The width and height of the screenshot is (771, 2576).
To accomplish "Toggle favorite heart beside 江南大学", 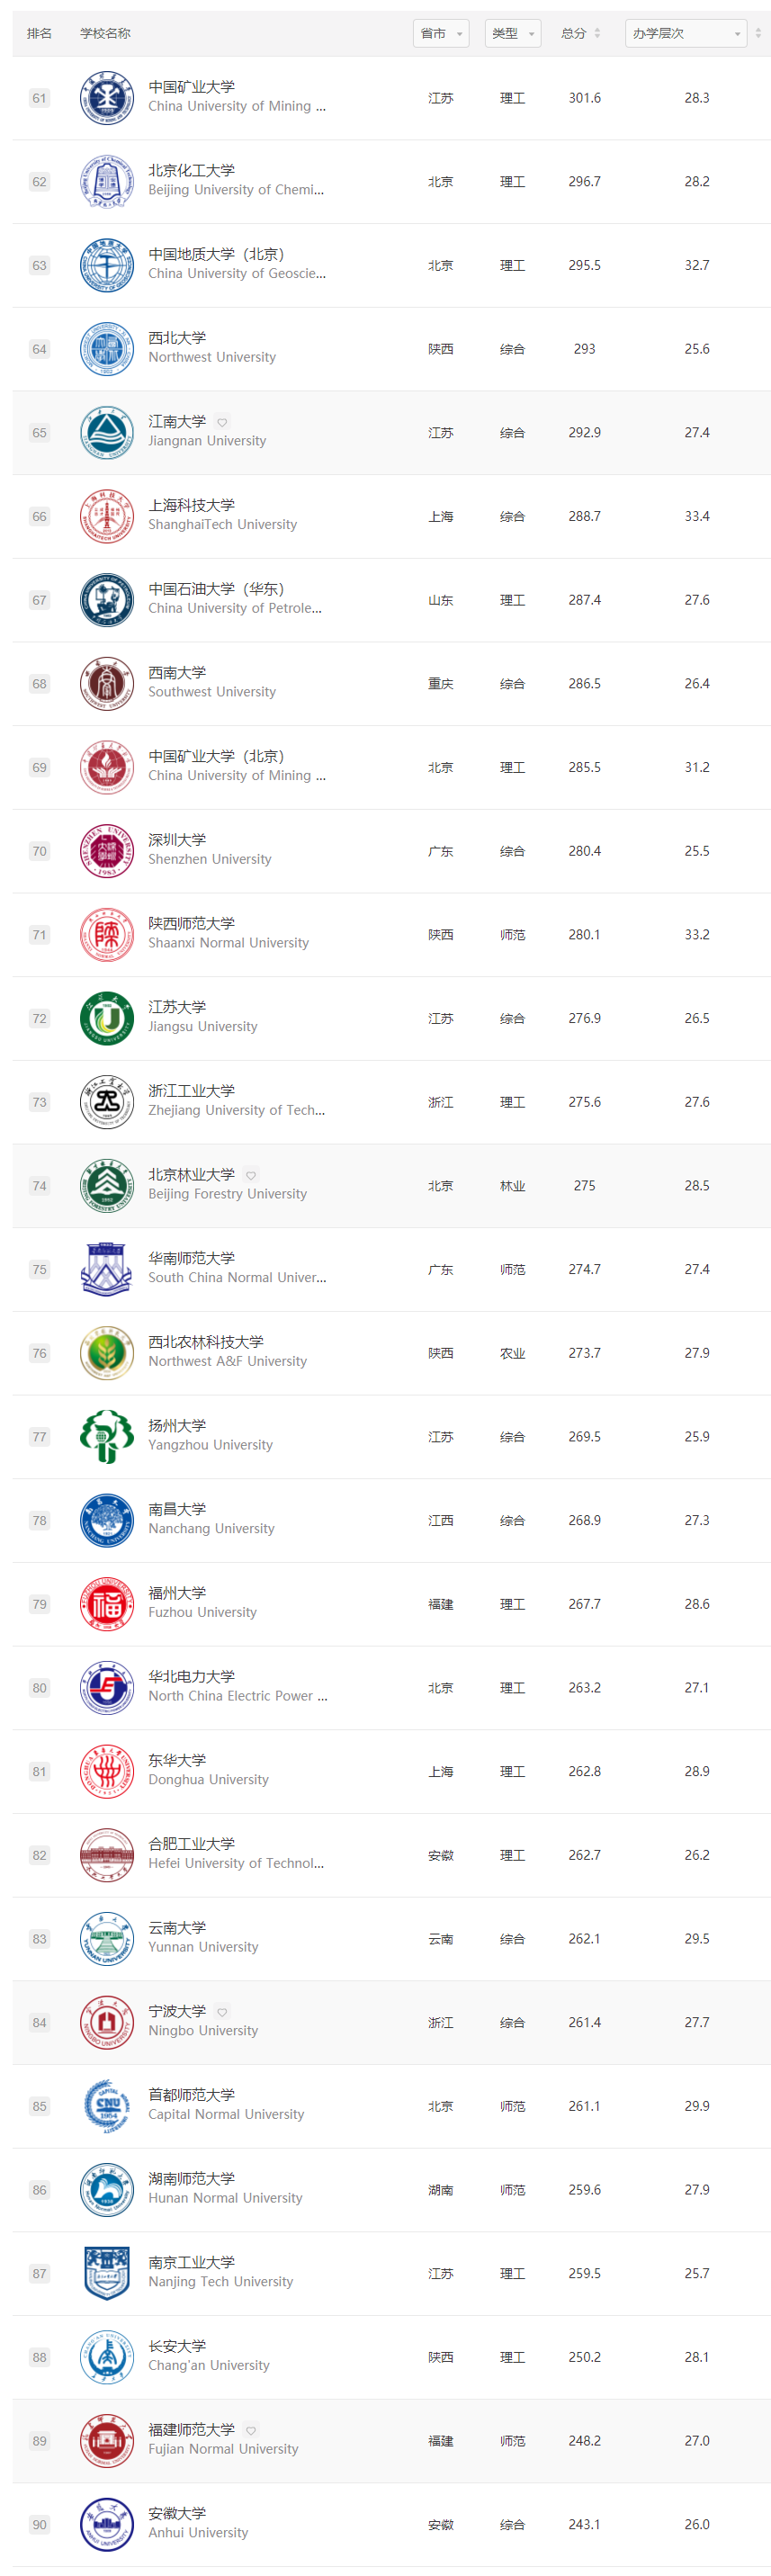I will pos(222,422).
